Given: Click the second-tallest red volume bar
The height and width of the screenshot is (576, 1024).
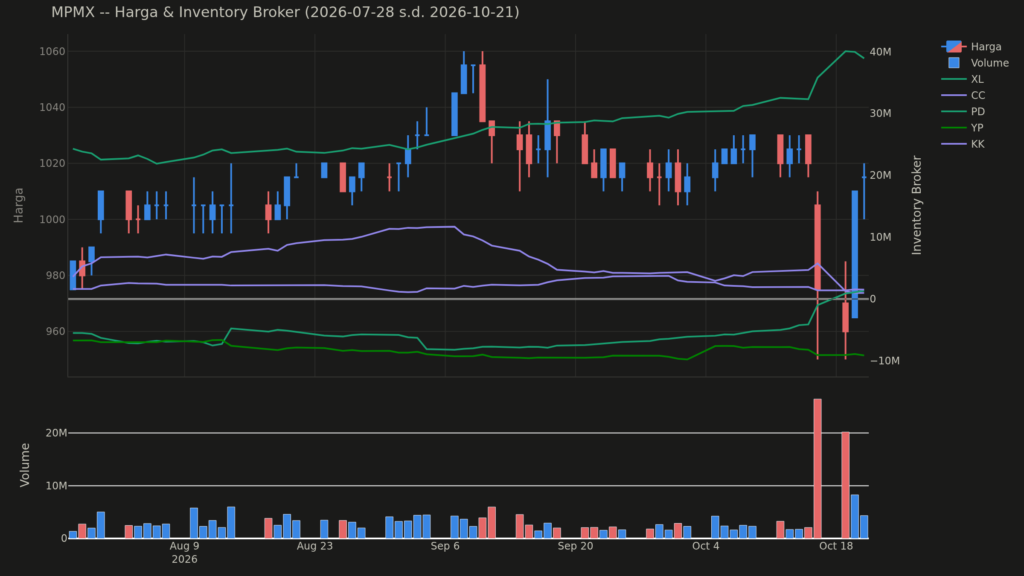Looking at the screenshot, I should pos(846,485).
